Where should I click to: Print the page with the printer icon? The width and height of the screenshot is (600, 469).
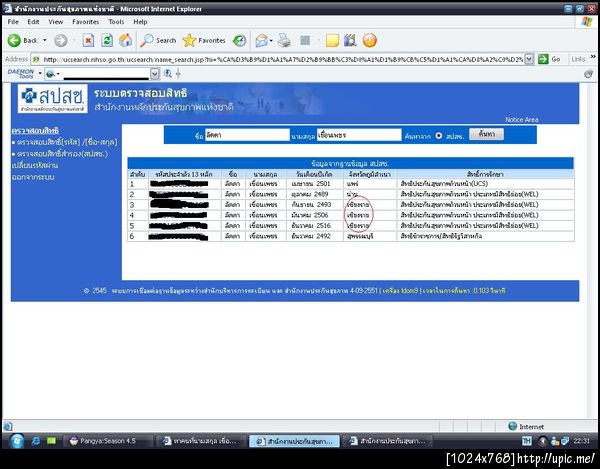click(x=284, y=40)
